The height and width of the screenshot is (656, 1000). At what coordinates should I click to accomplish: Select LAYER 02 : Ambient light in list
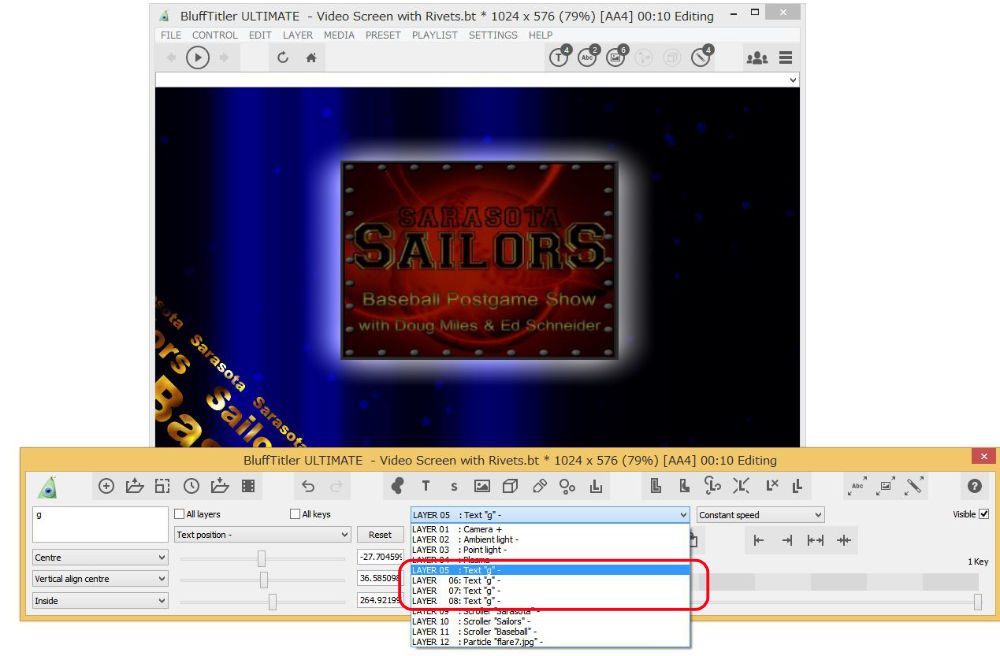[550, 539]
